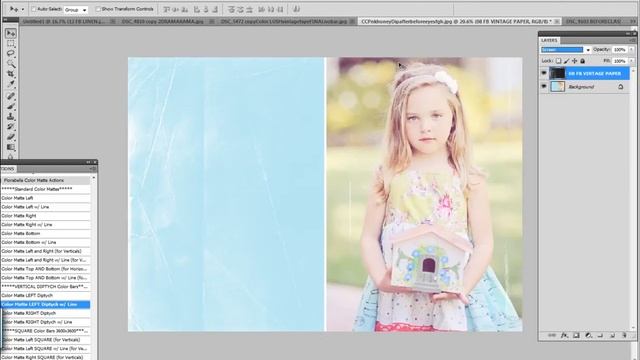Click the Align Horizontal Centers icon

tap(206, 9)
